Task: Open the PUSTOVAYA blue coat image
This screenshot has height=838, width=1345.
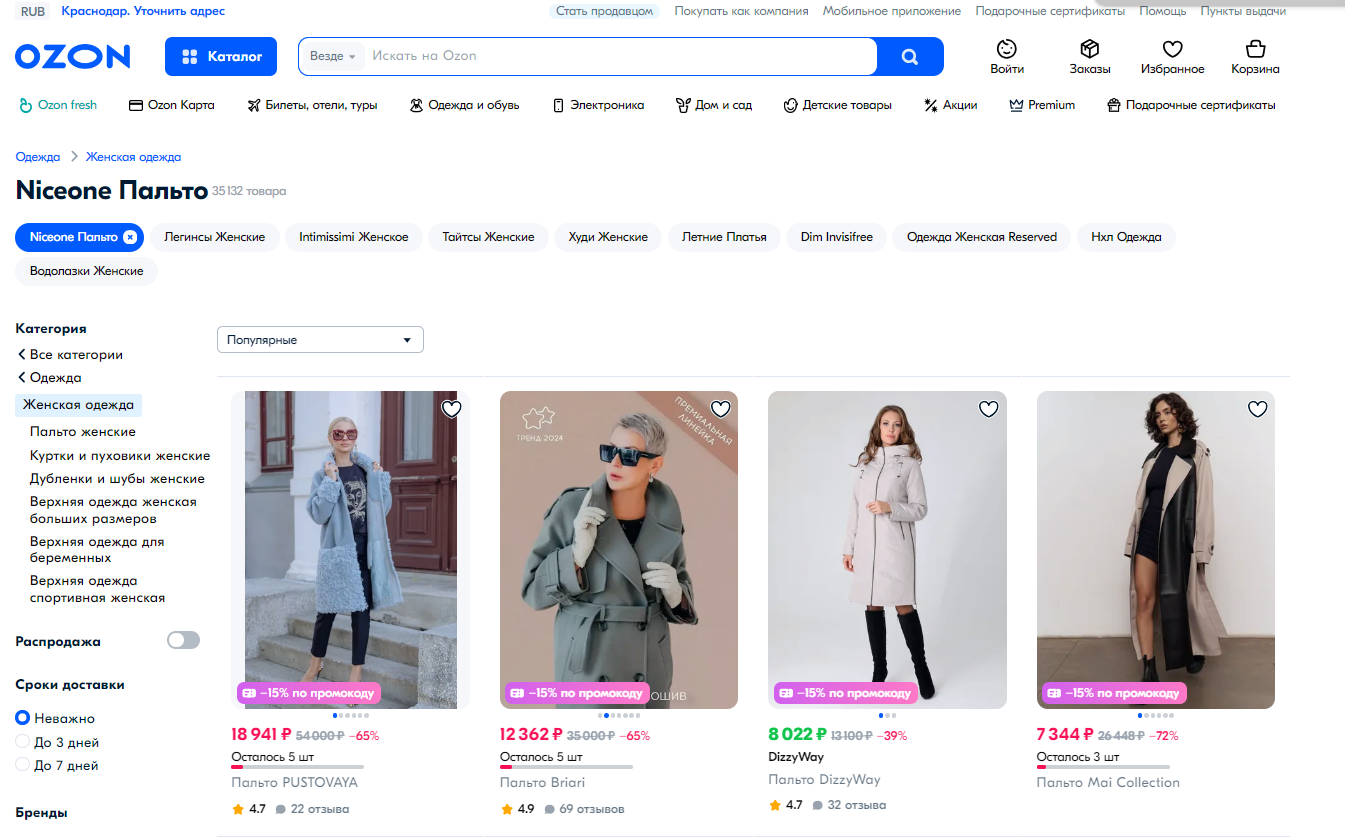Action: 350,549
